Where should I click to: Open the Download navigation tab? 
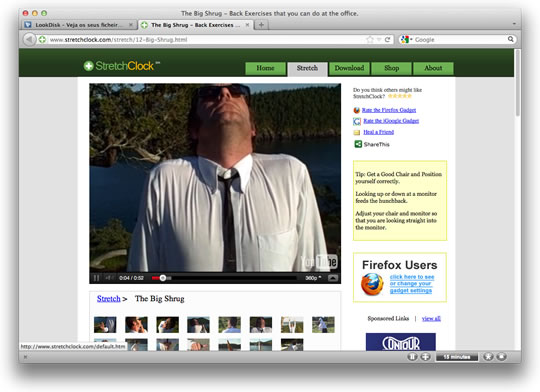(x=349, y=68)
